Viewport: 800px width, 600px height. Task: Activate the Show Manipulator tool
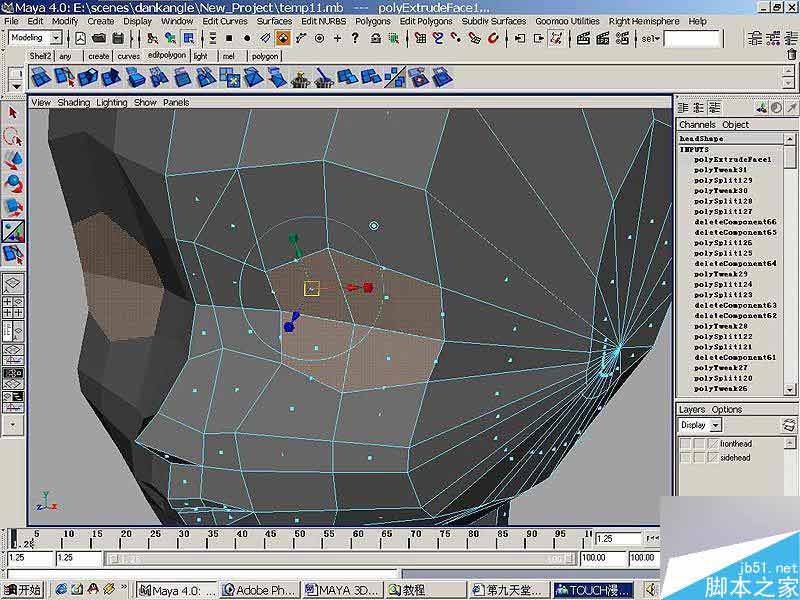13,231
